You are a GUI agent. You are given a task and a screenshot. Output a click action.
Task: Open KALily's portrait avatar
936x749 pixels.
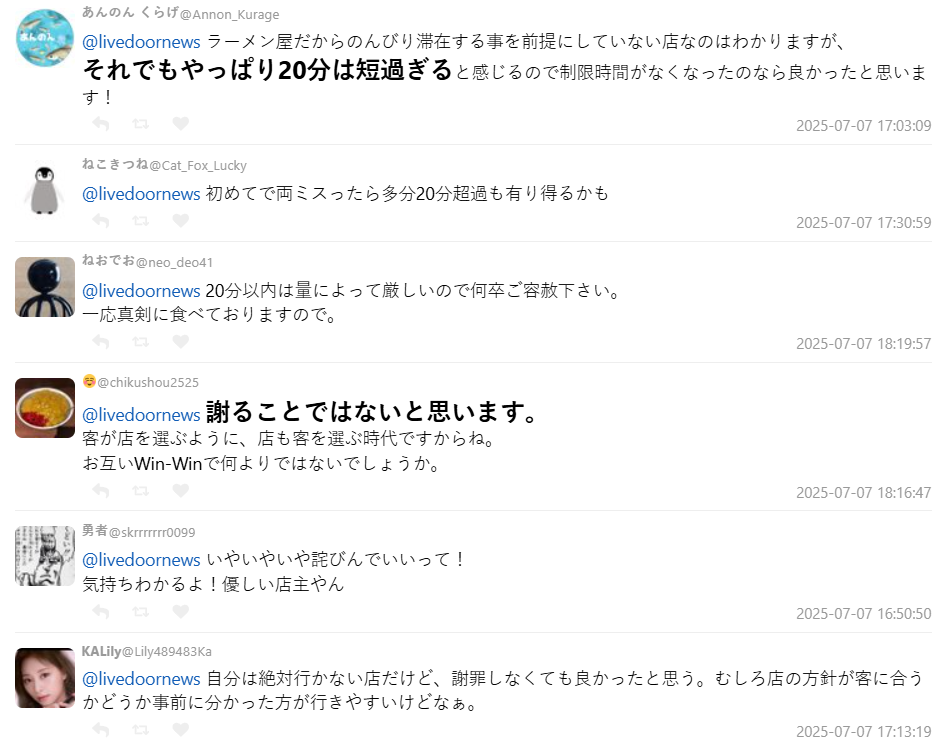coord(45,678)
